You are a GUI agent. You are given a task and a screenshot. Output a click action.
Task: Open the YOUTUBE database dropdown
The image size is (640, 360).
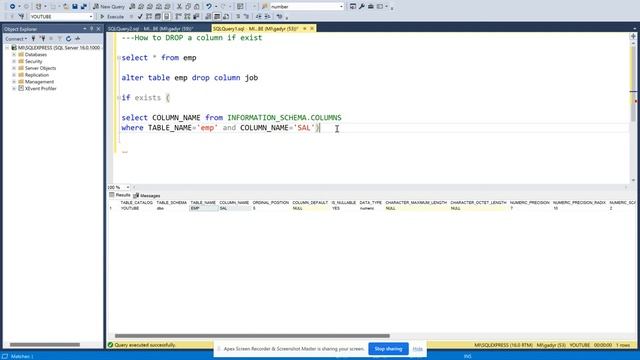(x=62, y=17)
